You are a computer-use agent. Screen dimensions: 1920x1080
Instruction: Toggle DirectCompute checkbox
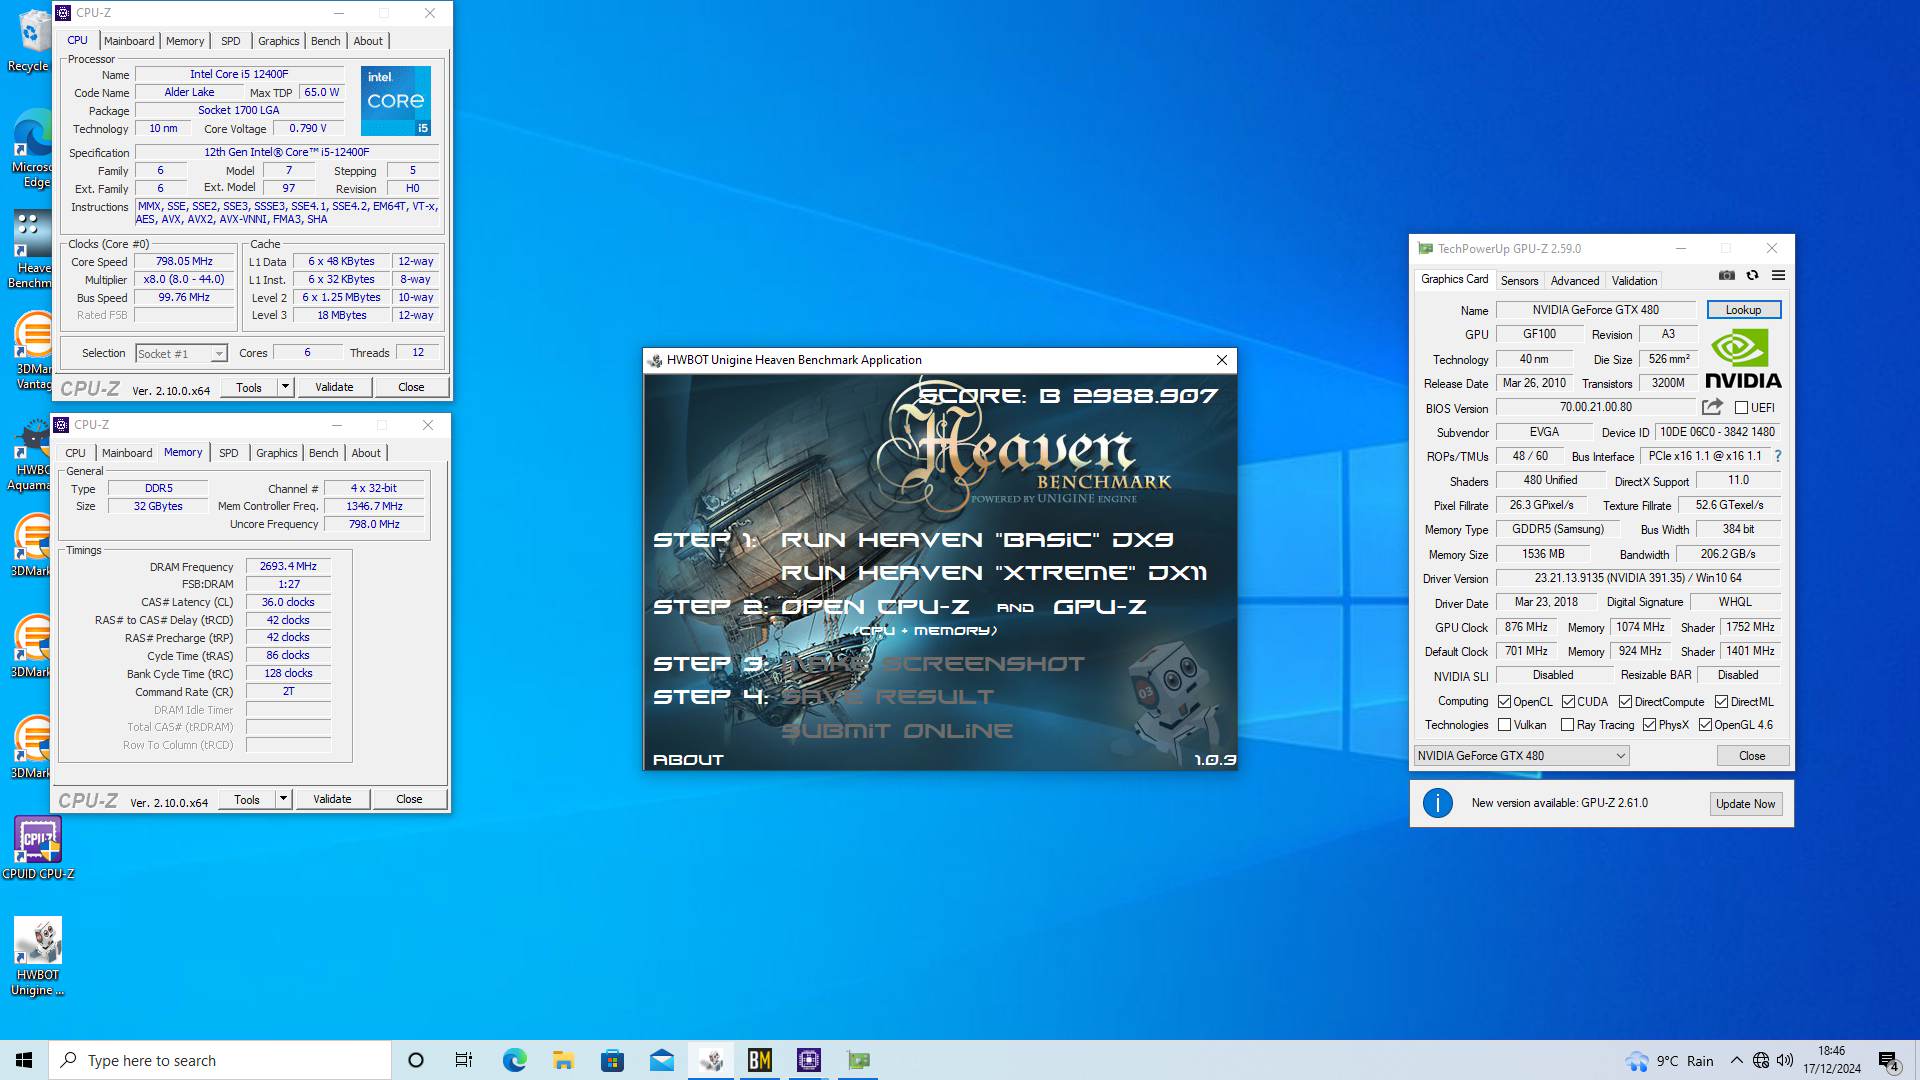[1625, 702]
